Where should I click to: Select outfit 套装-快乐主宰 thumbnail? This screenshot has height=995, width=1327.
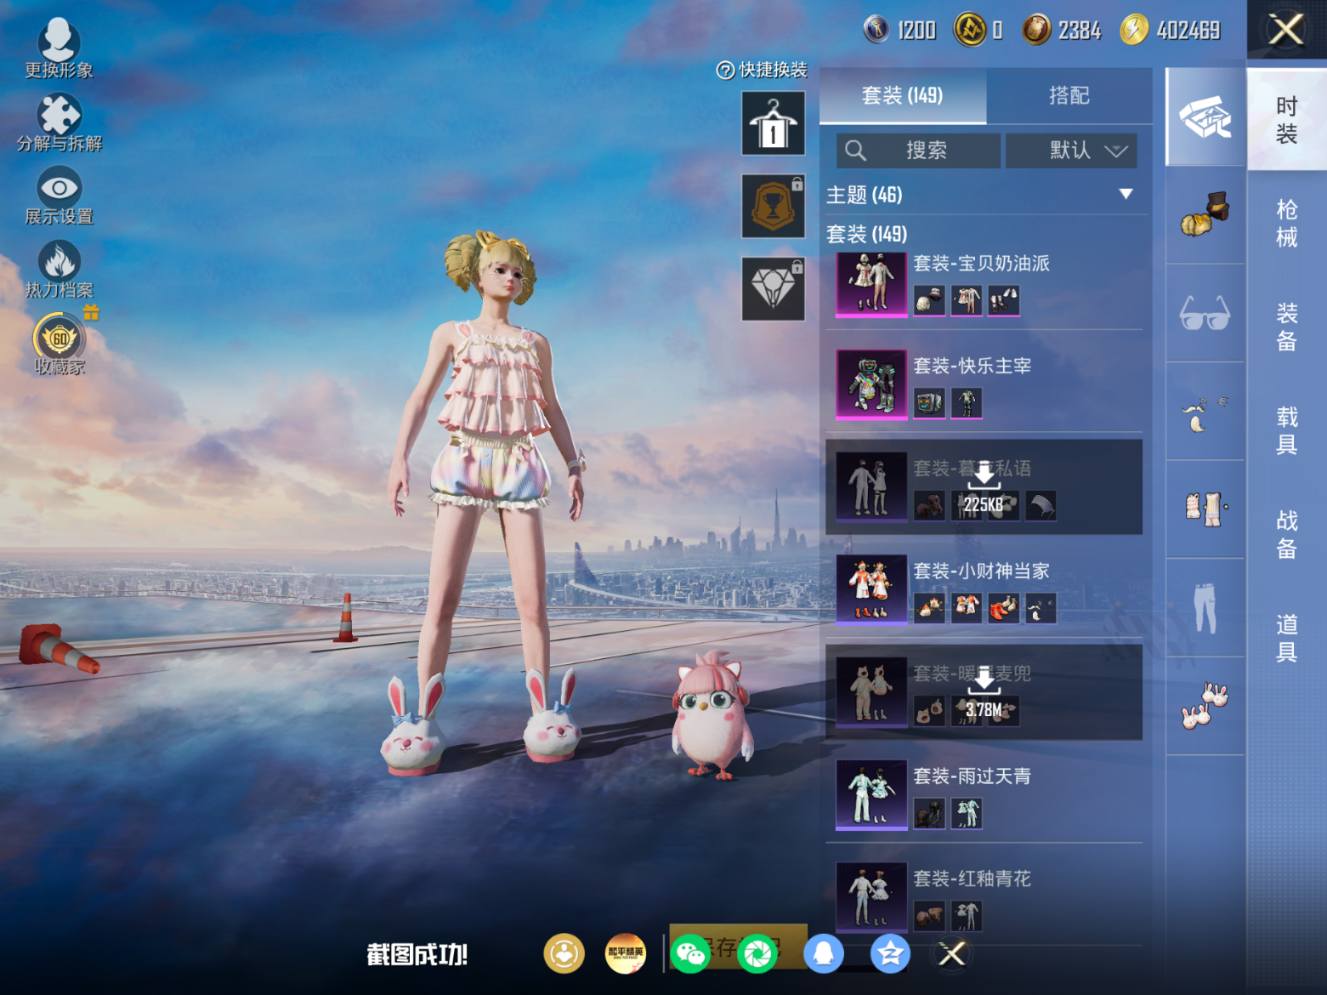[x=871, y=384]
